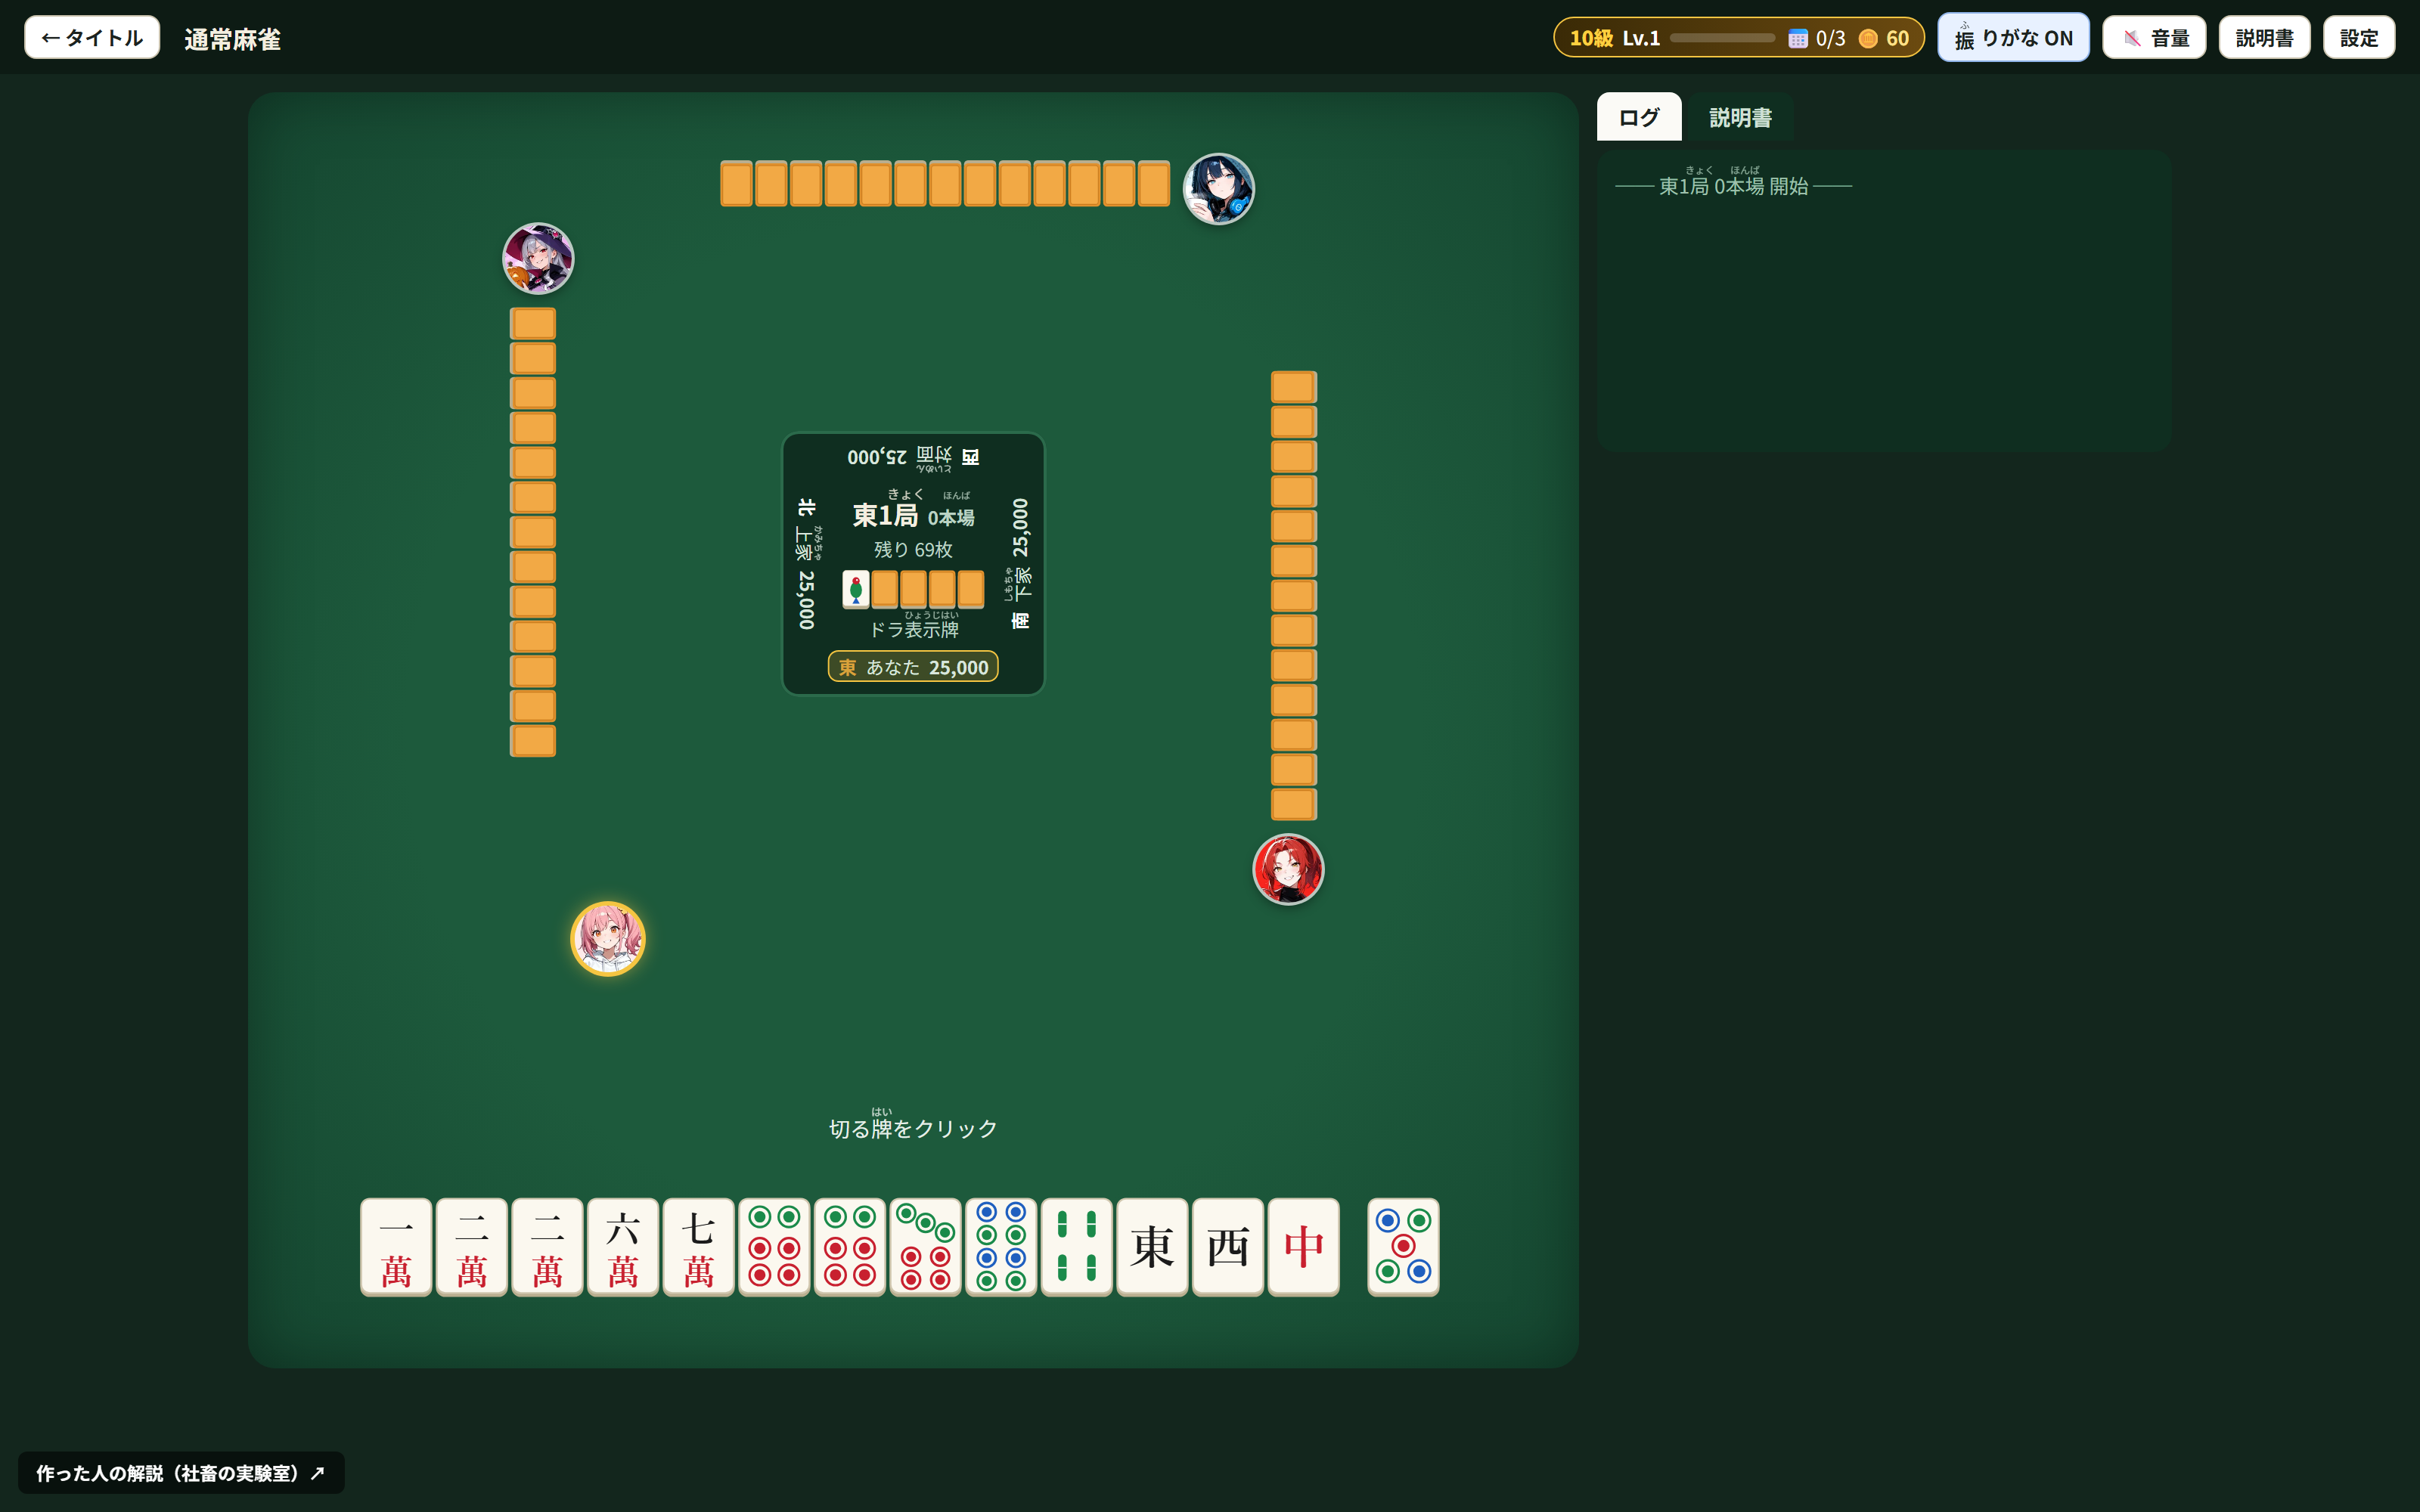The image size is (2420, 1512).
Task: Switch to the 説明書 tab in side panel
Action: (x=1740, y=117)
